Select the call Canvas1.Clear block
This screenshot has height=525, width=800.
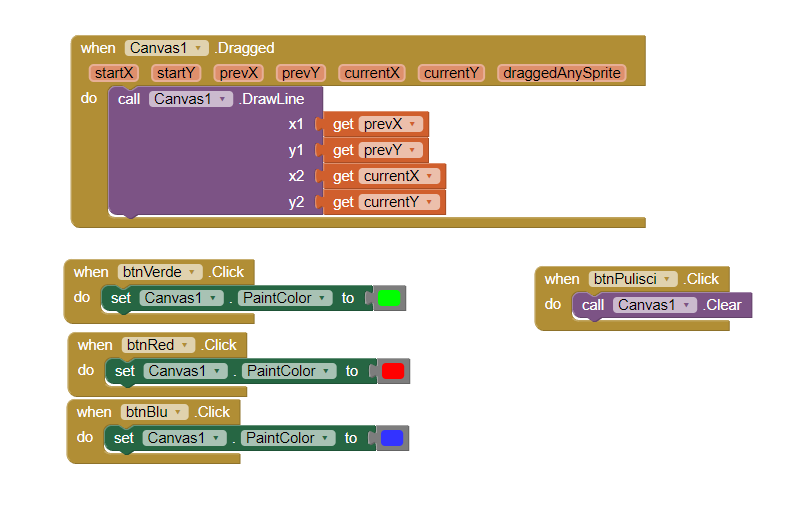pyautogui.click(x=595, y=305)
